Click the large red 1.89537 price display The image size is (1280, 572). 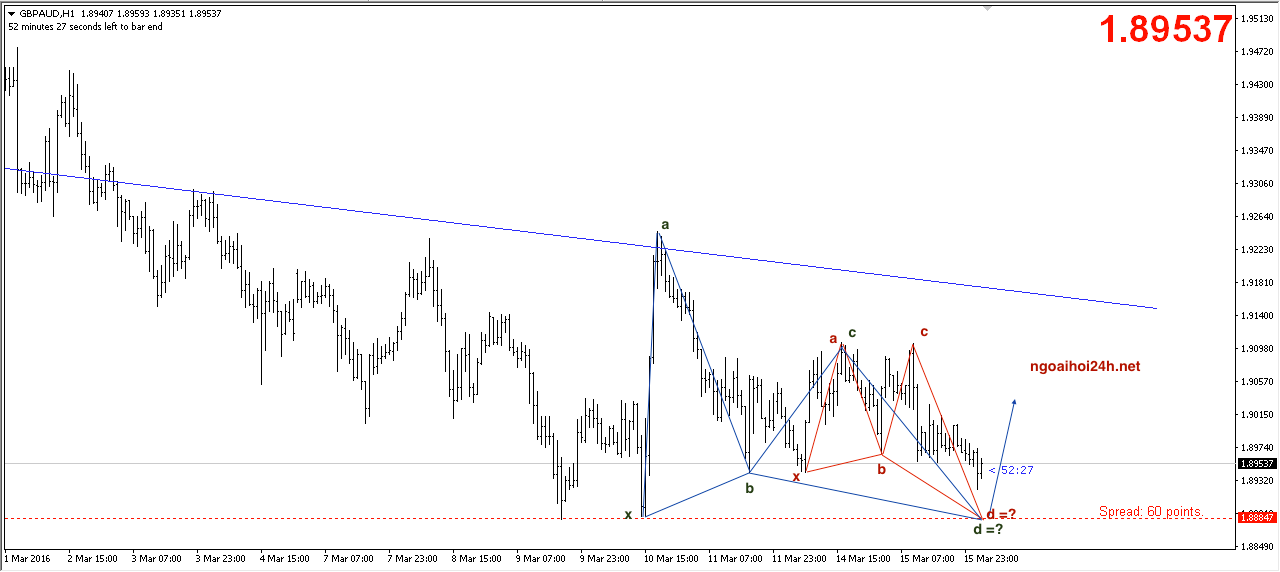pyautogui.click(x=1166, y=30)
